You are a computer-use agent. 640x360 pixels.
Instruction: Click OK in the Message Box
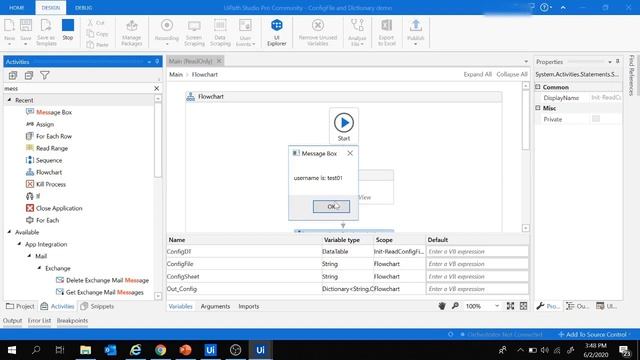coord(331,207)
